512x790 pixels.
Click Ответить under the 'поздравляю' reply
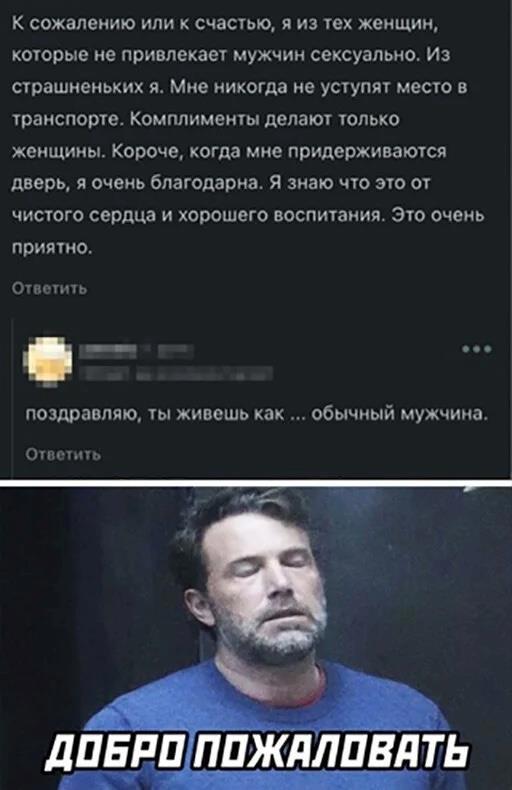point(63,454)
